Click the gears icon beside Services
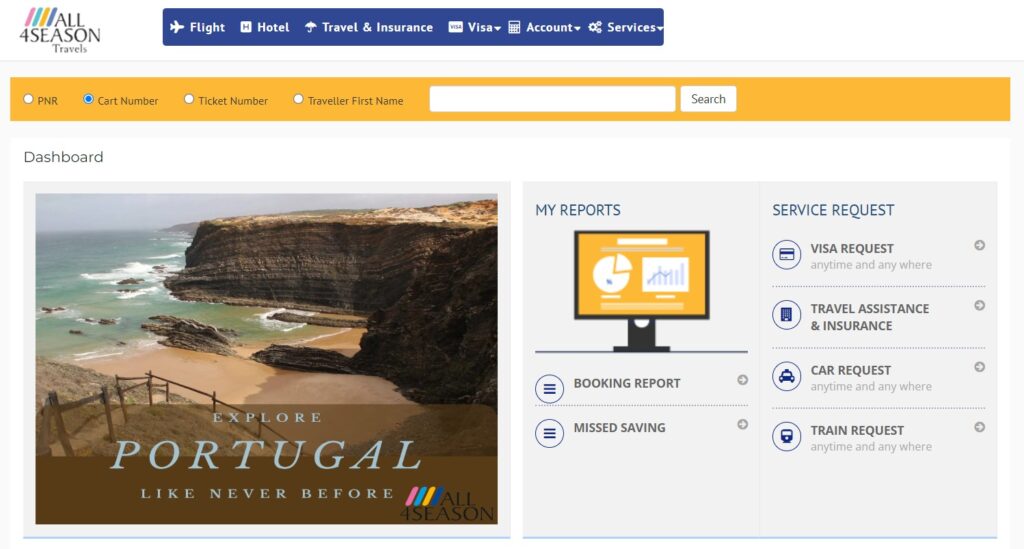Image resolution: width=1024 pixels, height=549 pixels. click(x=595, y=27)
